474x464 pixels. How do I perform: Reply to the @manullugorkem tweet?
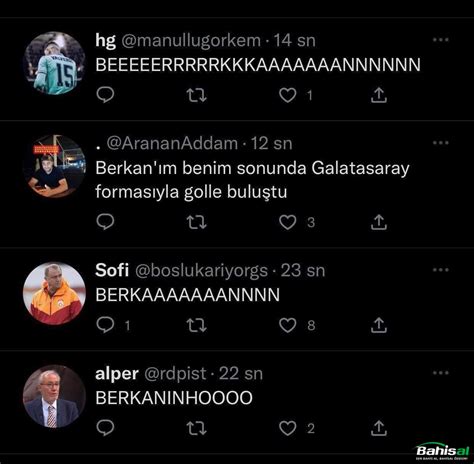[x=105, y=95]
